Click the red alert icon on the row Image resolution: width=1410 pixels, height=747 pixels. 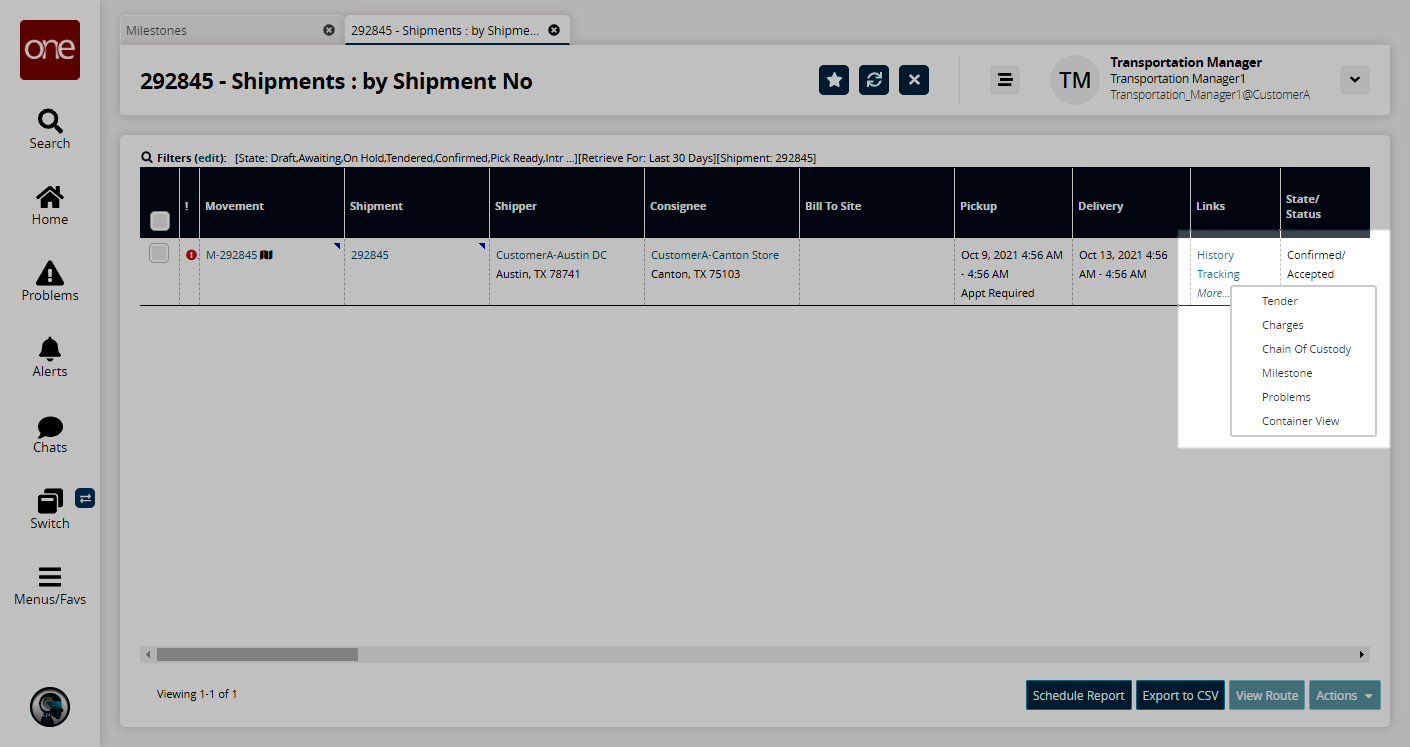pos(191,255)
